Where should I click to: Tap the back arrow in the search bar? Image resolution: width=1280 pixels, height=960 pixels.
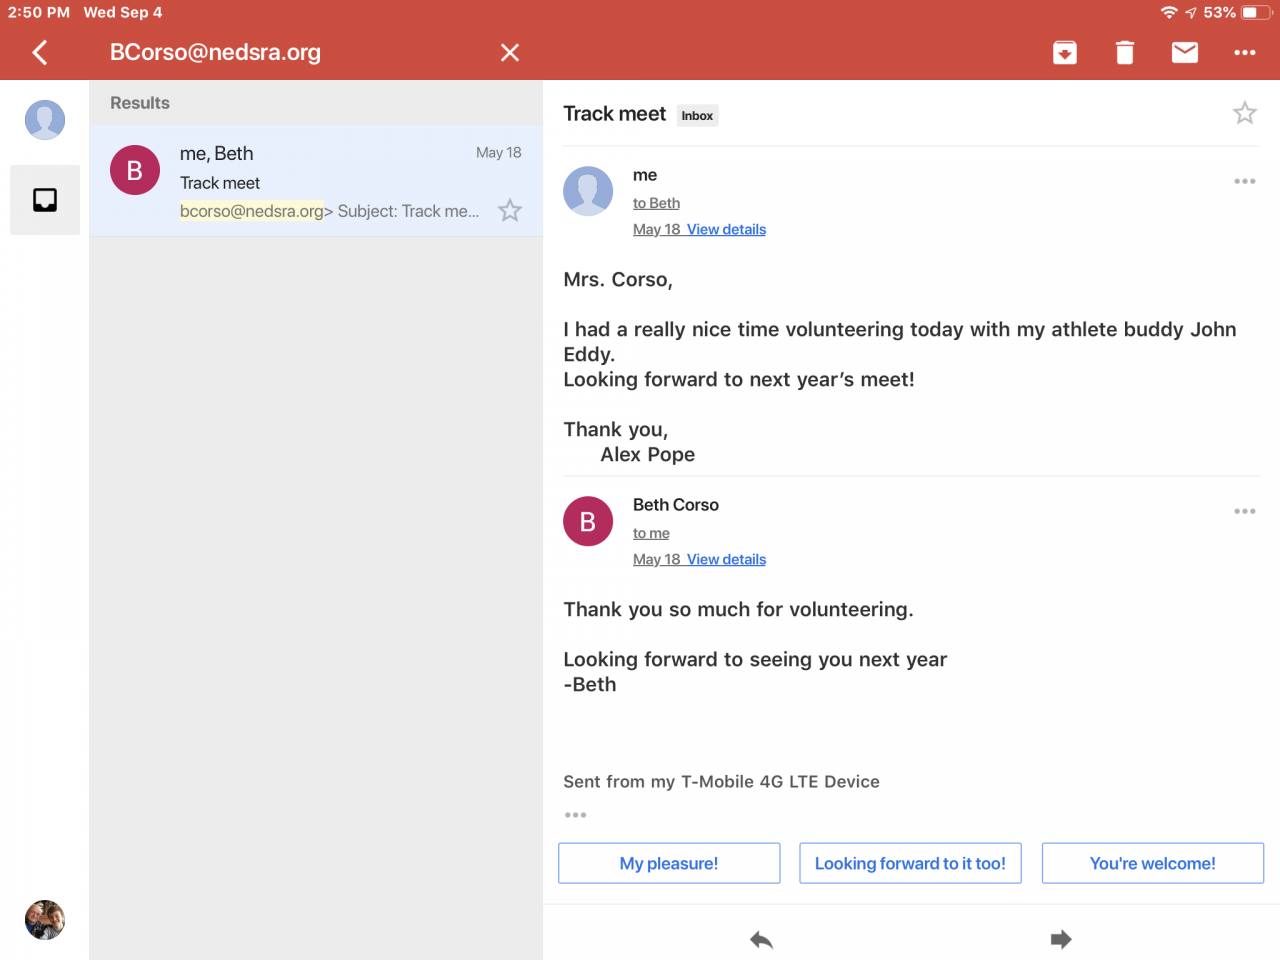click(x=40, y=52)
